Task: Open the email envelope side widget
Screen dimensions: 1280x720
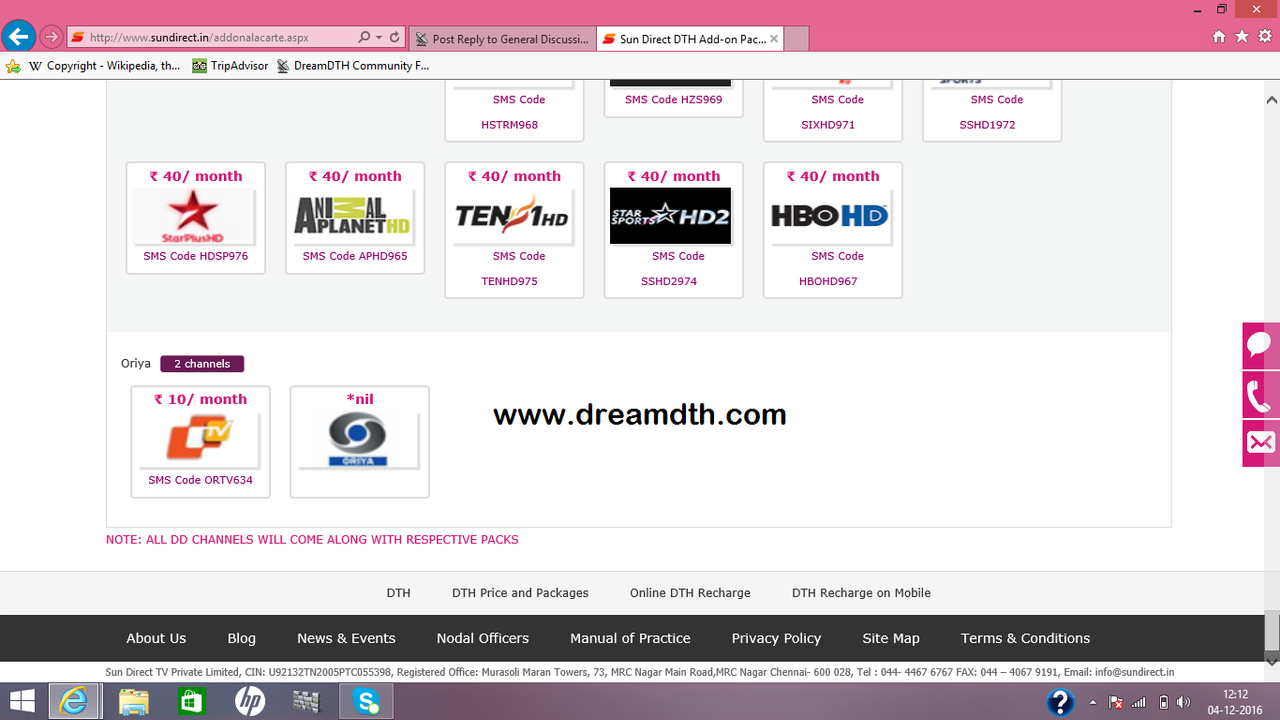Action: [x=1261, y=443]
